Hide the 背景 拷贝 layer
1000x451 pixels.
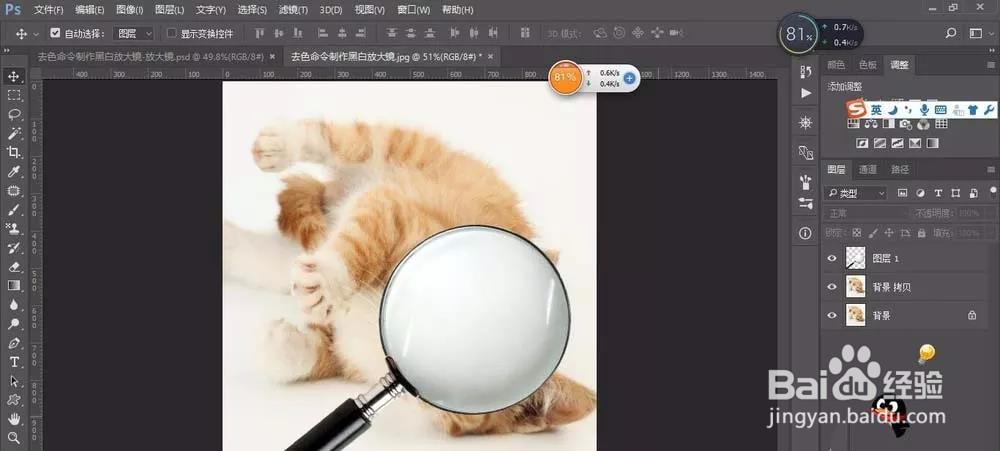pos(832,287)
